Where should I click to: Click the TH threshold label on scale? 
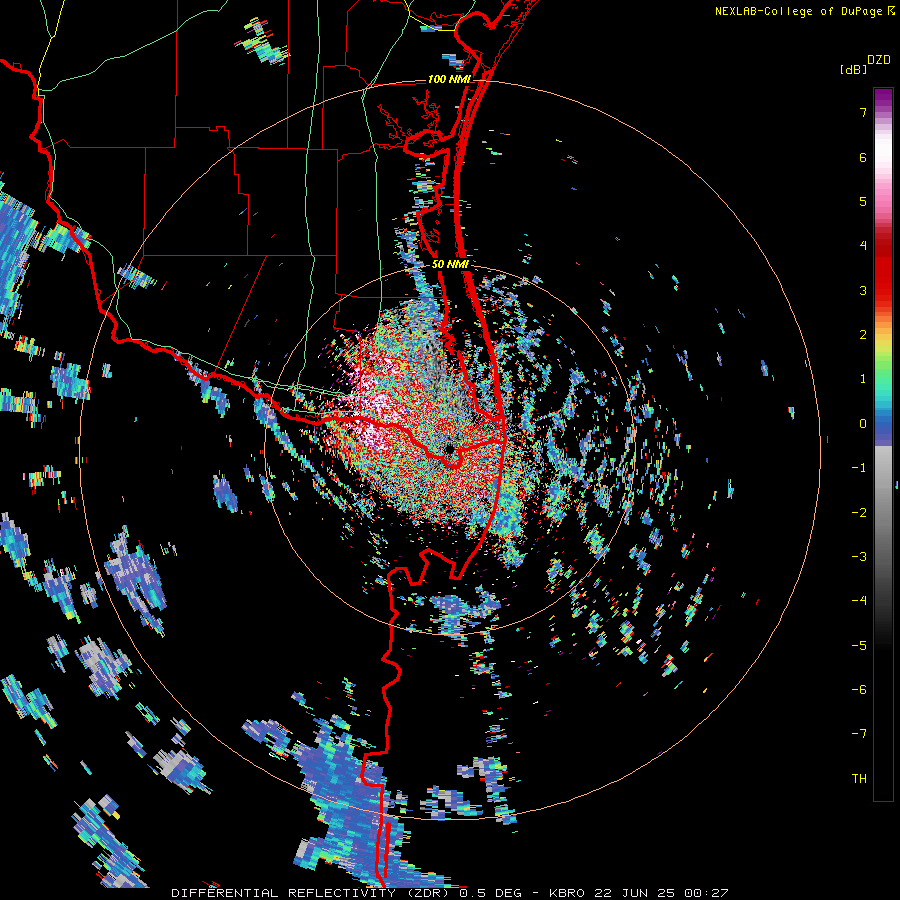(x=859, y=779)
